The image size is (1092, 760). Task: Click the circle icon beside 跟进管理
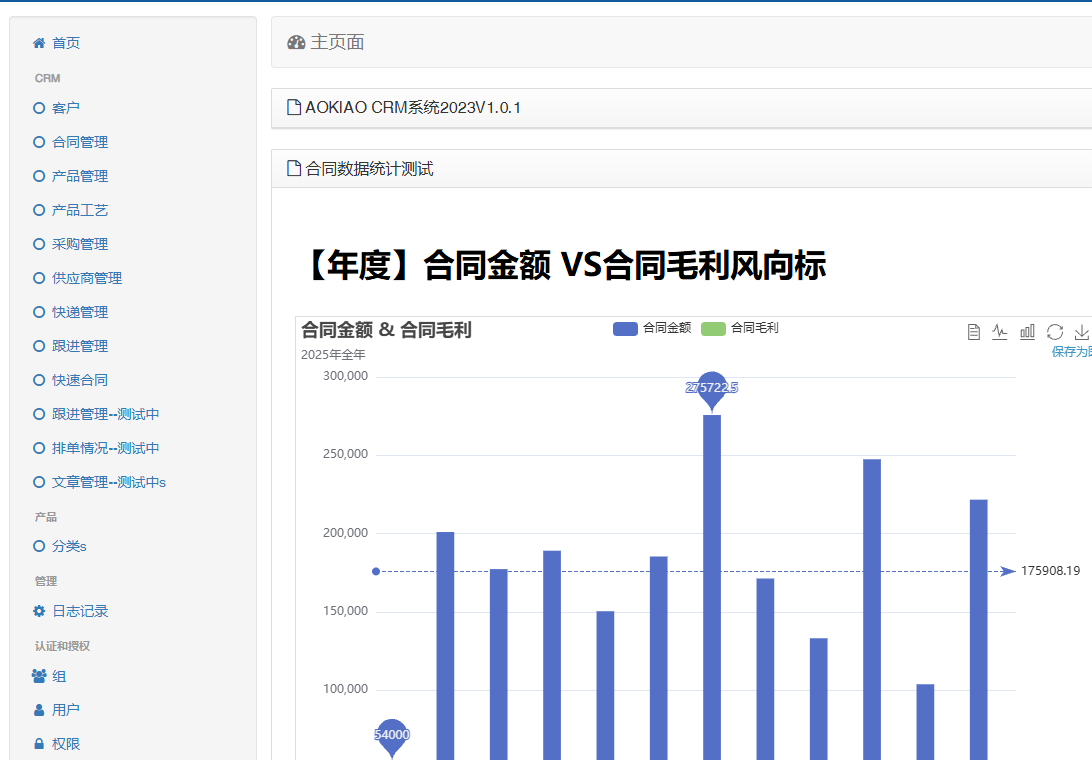point(39,346)
